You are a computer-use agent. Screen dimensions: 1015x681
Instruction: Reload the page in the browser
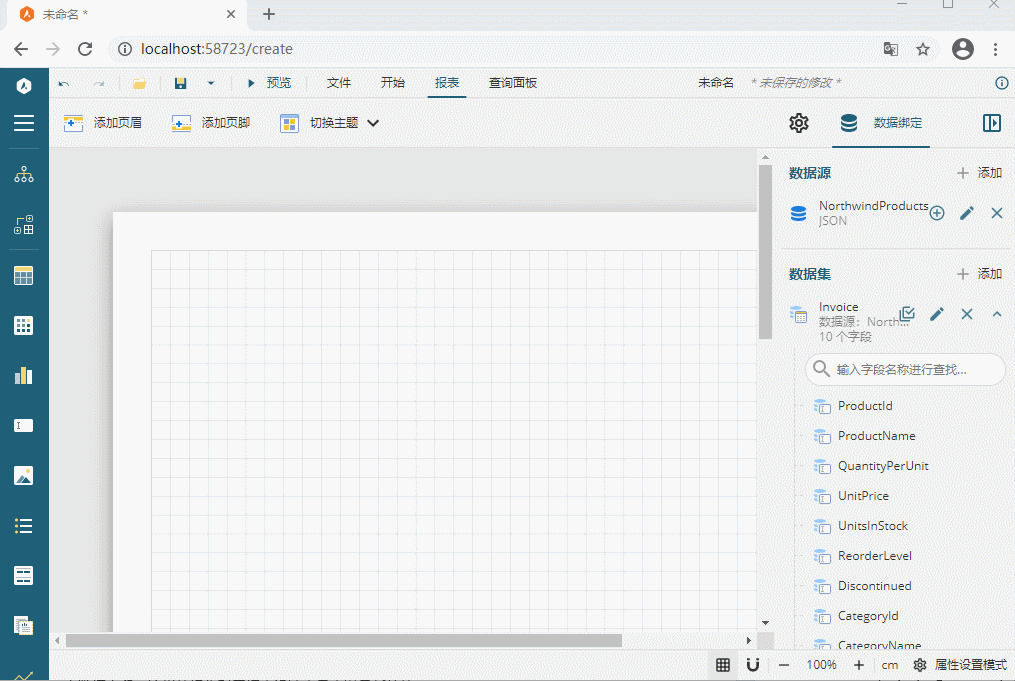pos(85,49)
